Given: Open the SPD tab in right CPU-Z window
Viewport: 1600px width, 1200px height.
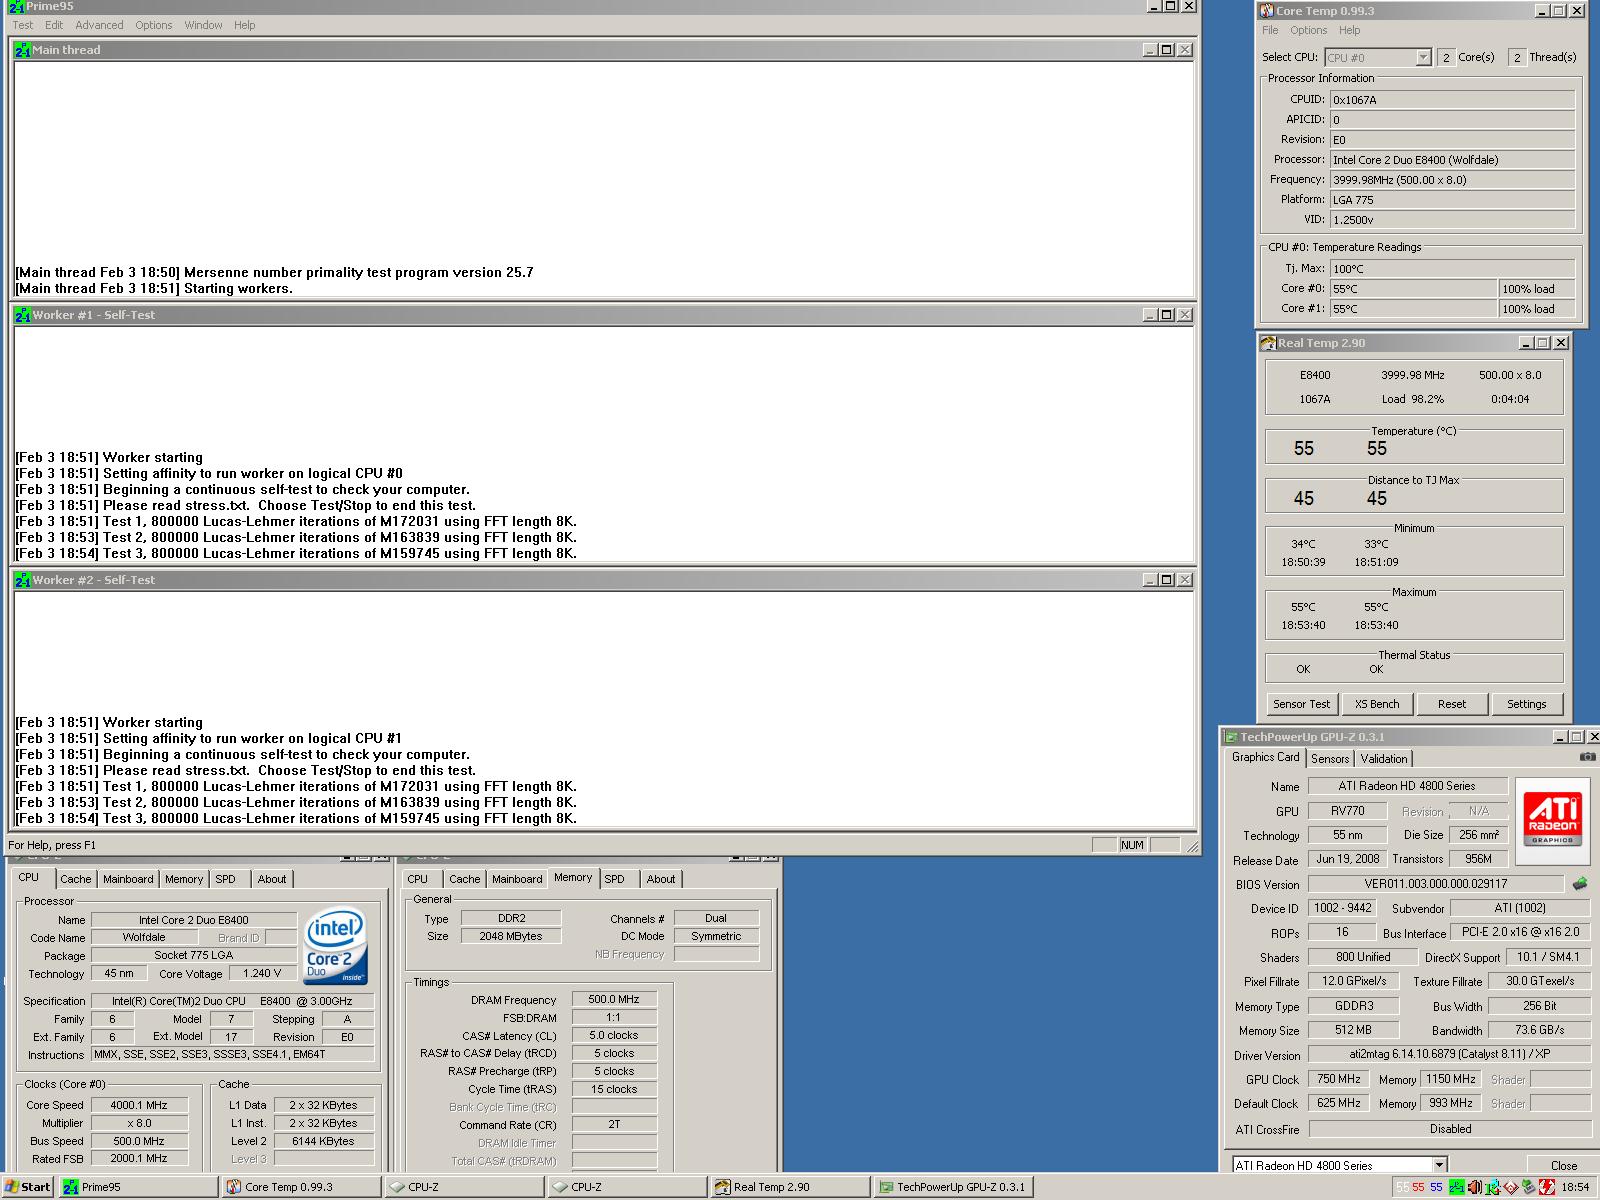Looking at the screenshot, I should pyautogui.click(x=615, y=879).
